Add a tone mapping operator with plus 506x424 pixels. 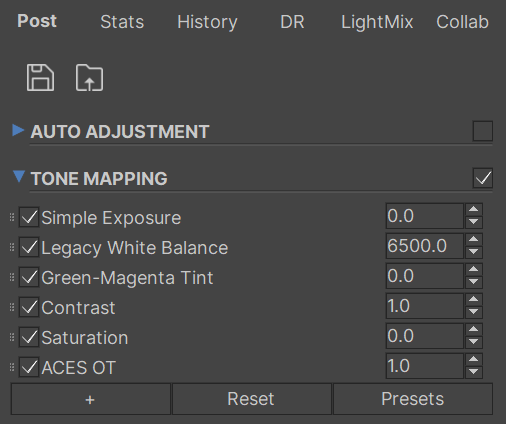pyautogui.click(x=91, y=399)
